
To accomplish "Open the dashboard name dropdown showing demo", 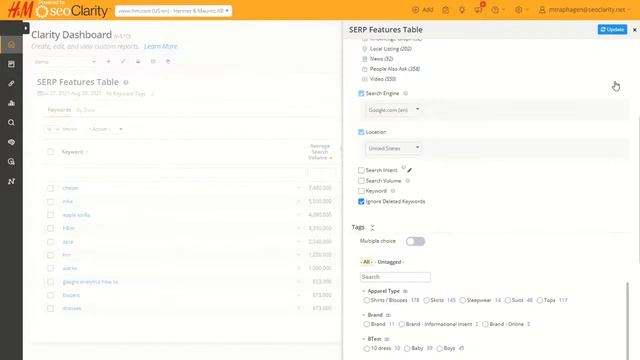I will 64,62.
